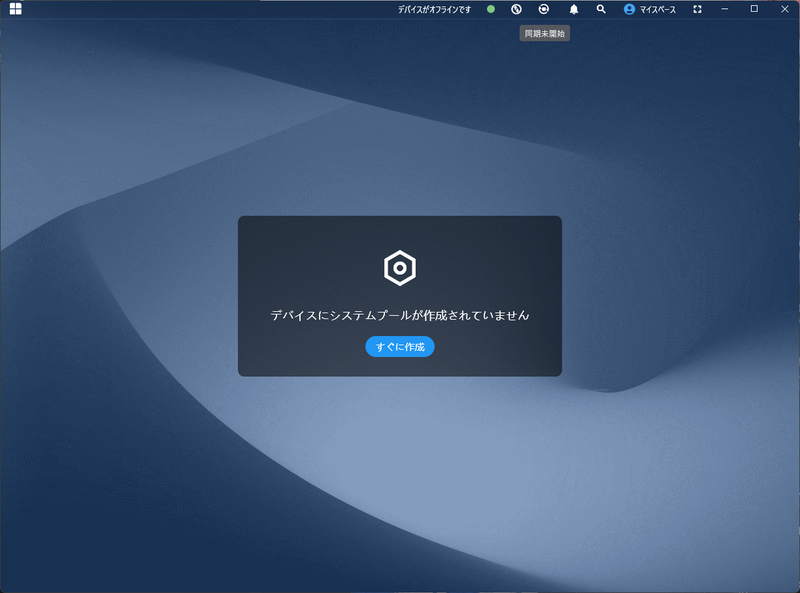Open the network connection globe icon
This screenshot has height=593, width=800.
(x=516, y=9)
